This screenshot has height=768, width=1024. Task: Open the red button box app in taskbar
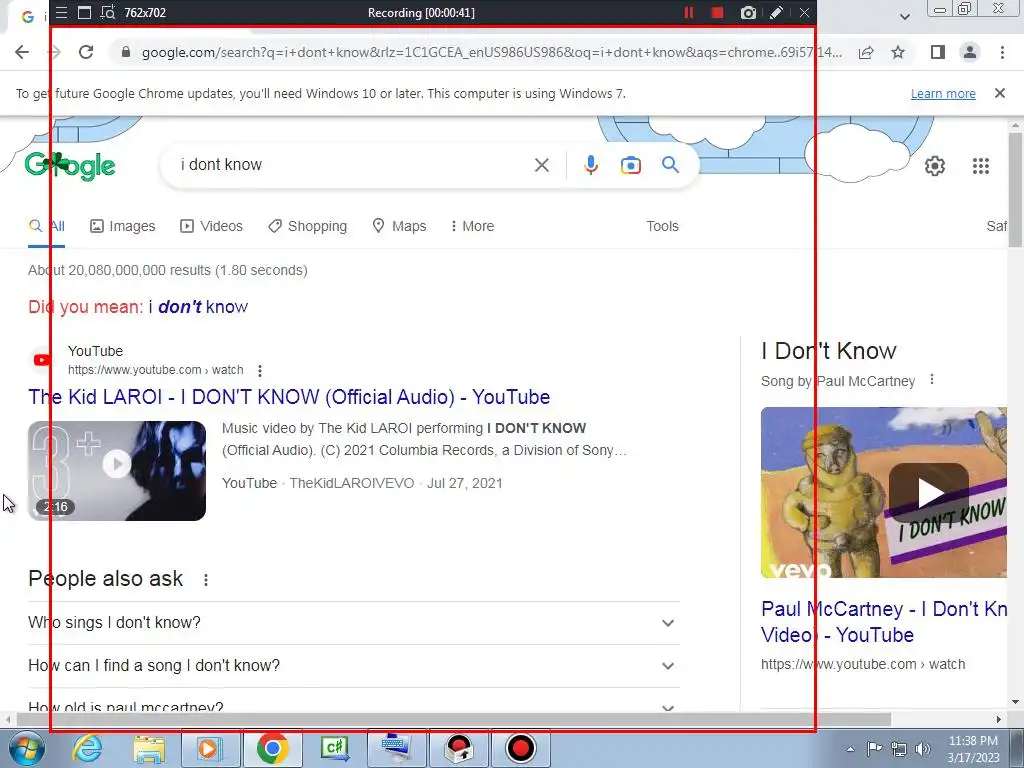(458, 748)
